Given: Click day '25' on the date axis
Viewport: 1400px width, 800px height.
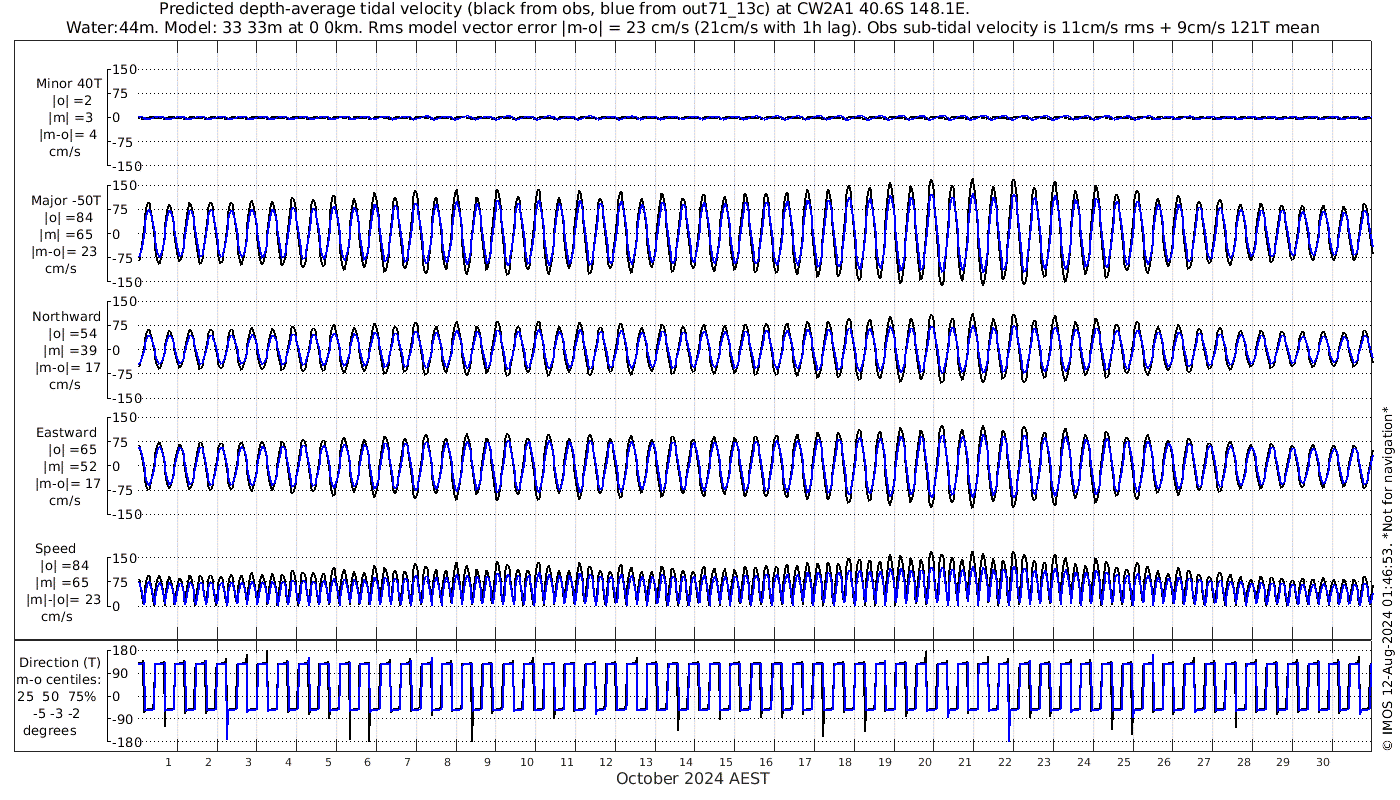Looking at the screenshot, I should [1124, 761].
